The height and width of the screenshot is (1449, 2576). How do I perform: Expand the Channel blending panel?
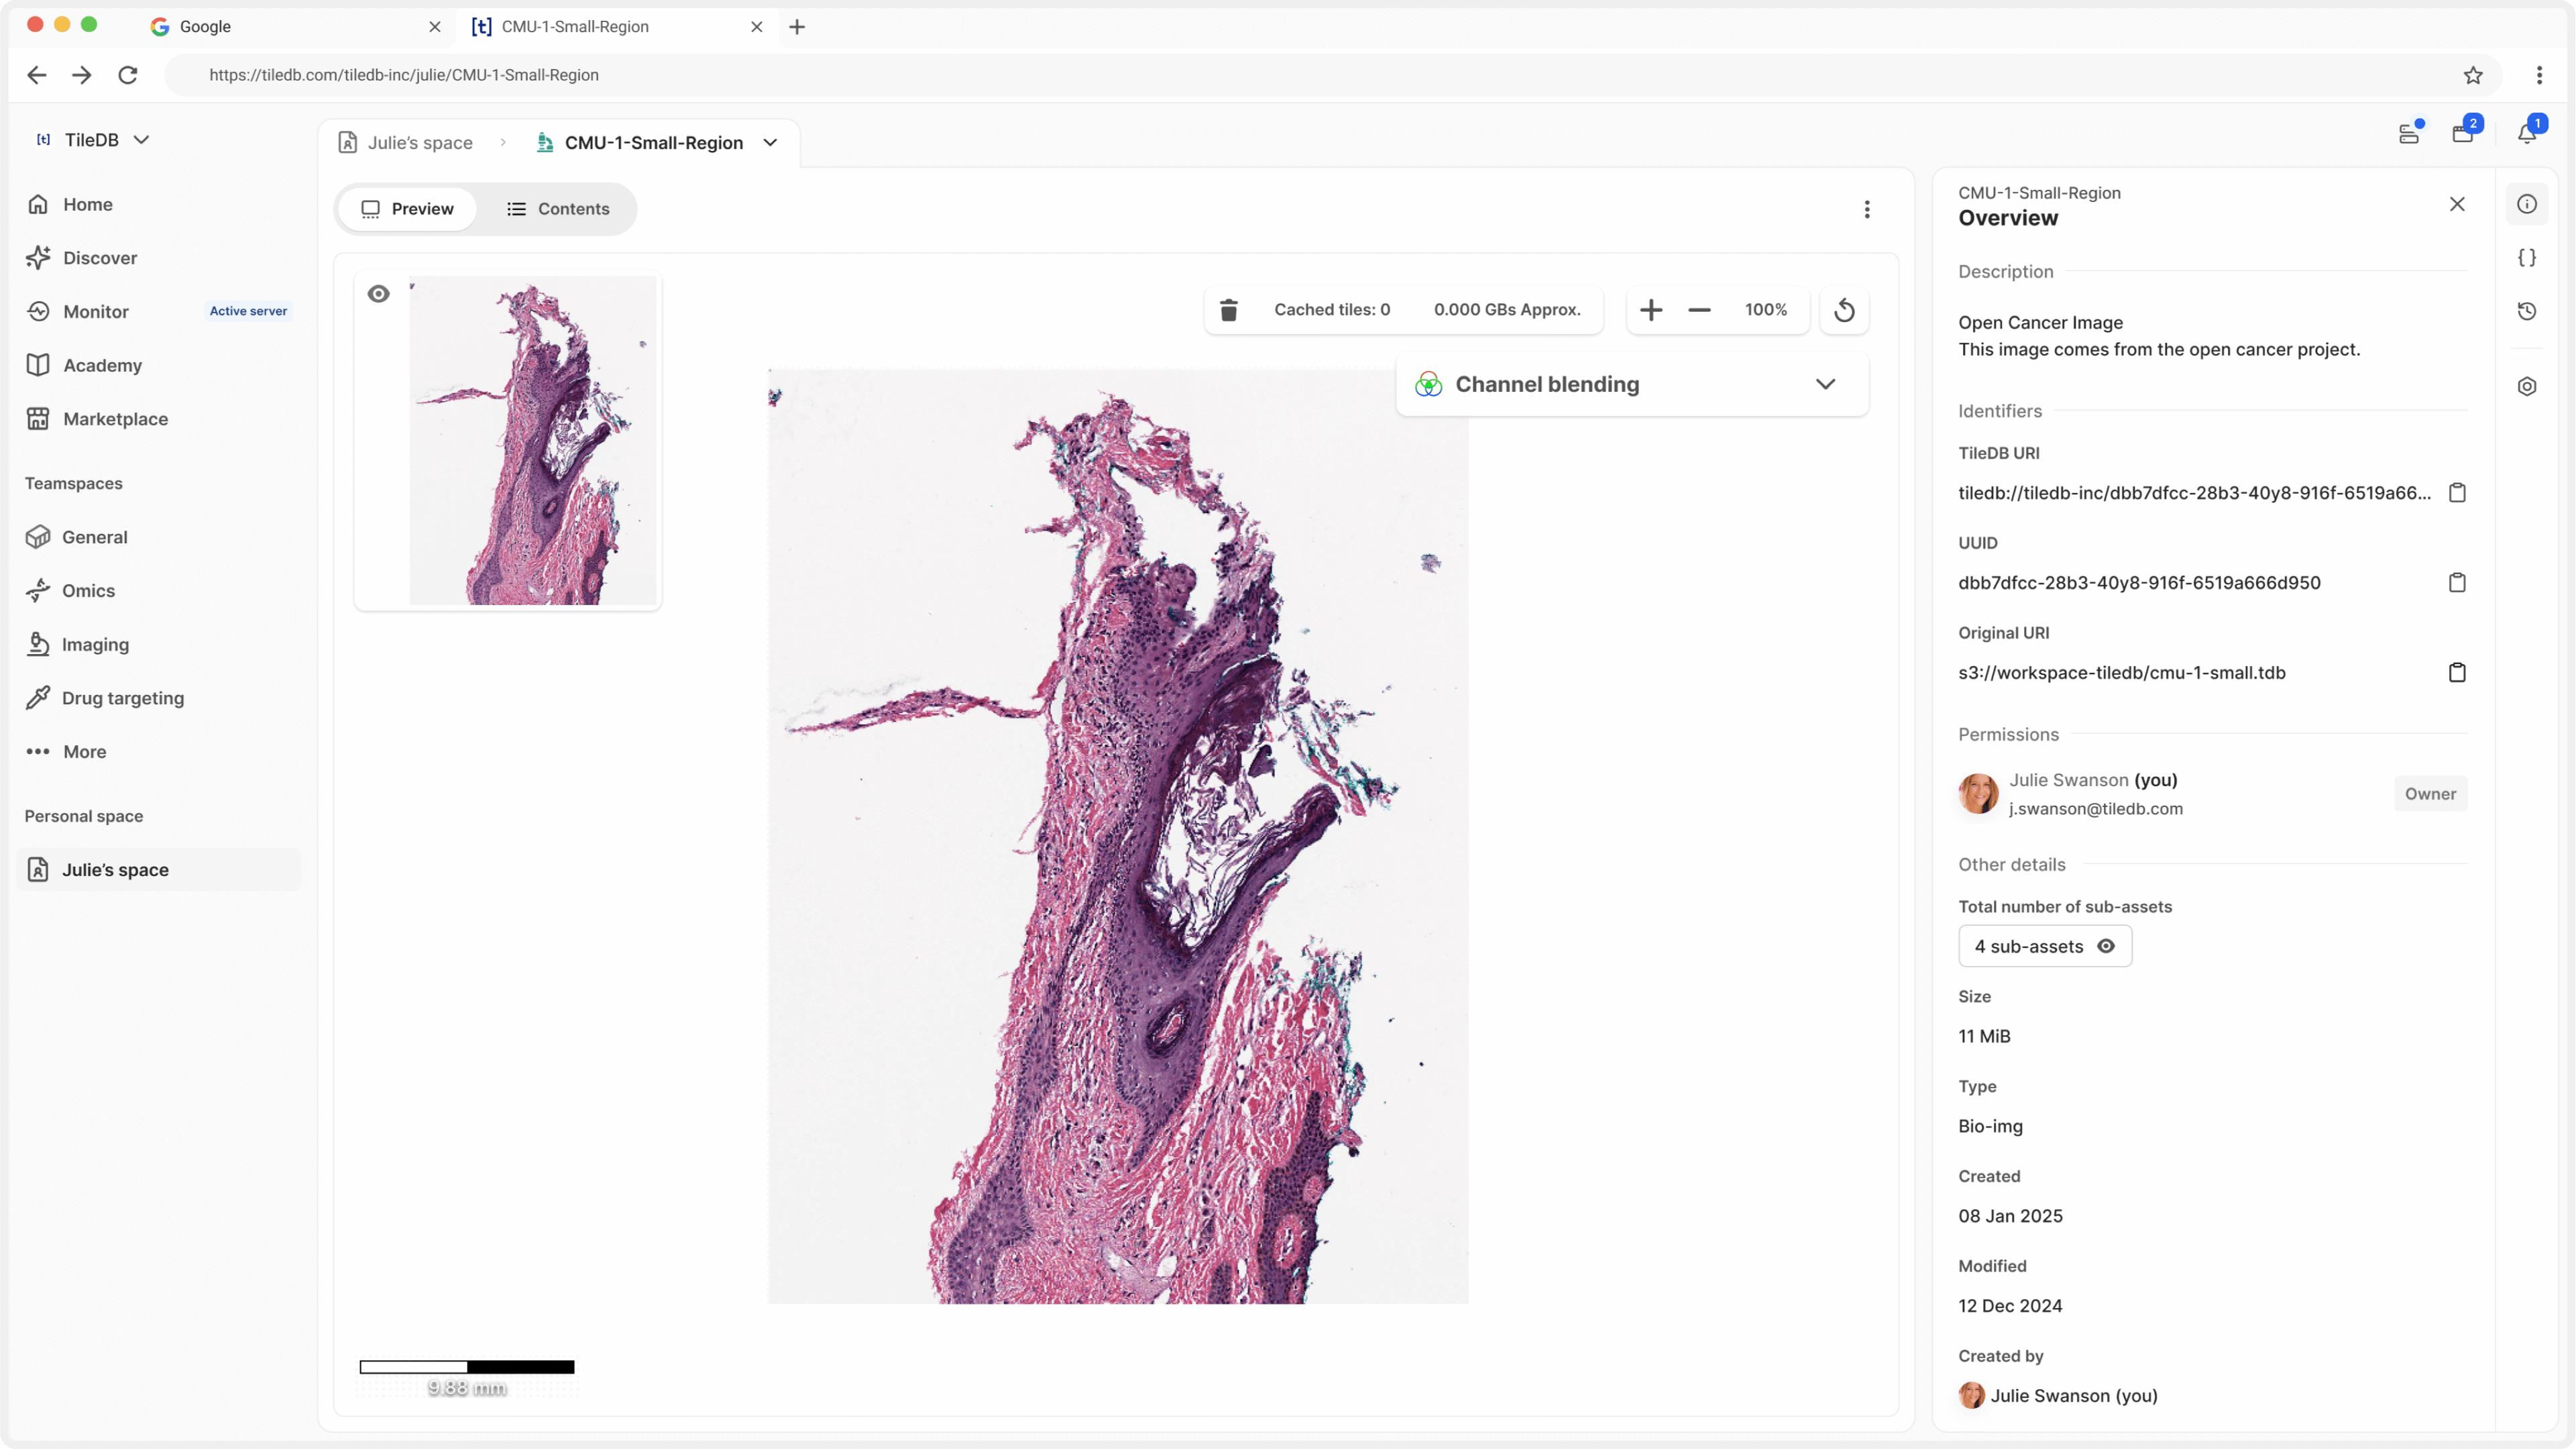(x=1825, y=384)
